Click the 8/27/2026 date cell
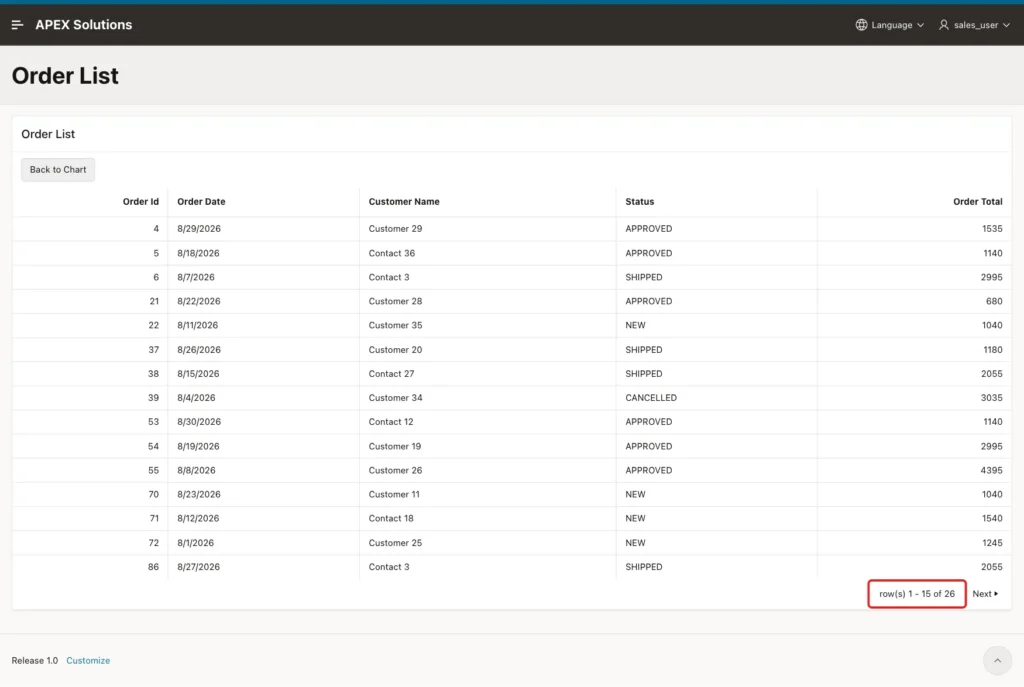Image resolution: width=1024 pixels, height=687 pixels. [199, 567]
